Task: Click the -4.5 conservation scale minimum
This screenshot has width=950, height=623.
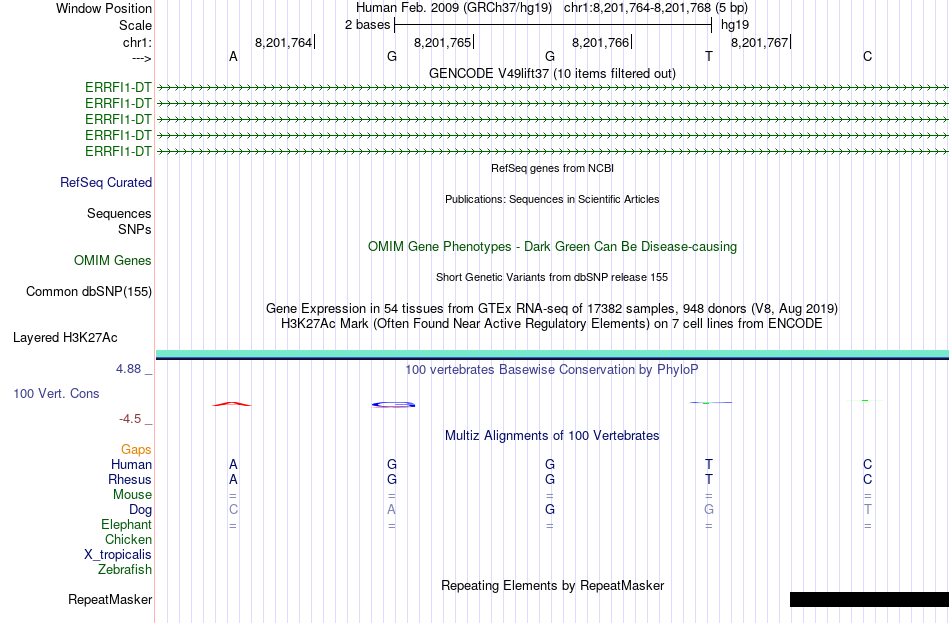Action: [x=130, y=419]
